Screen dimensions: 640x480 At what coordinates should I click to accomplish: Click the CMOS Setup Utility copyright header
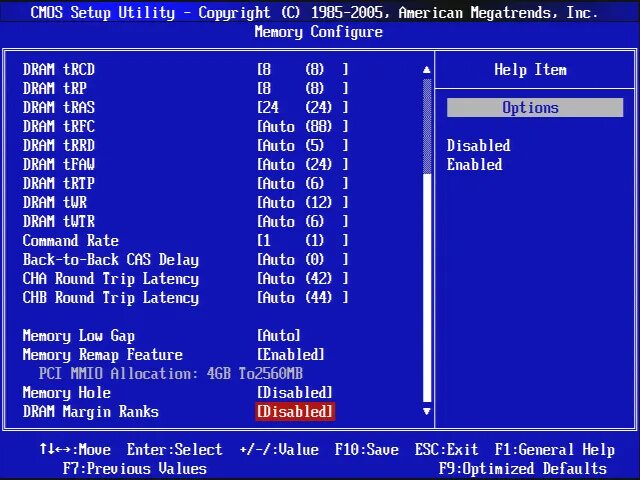[314, 13]
